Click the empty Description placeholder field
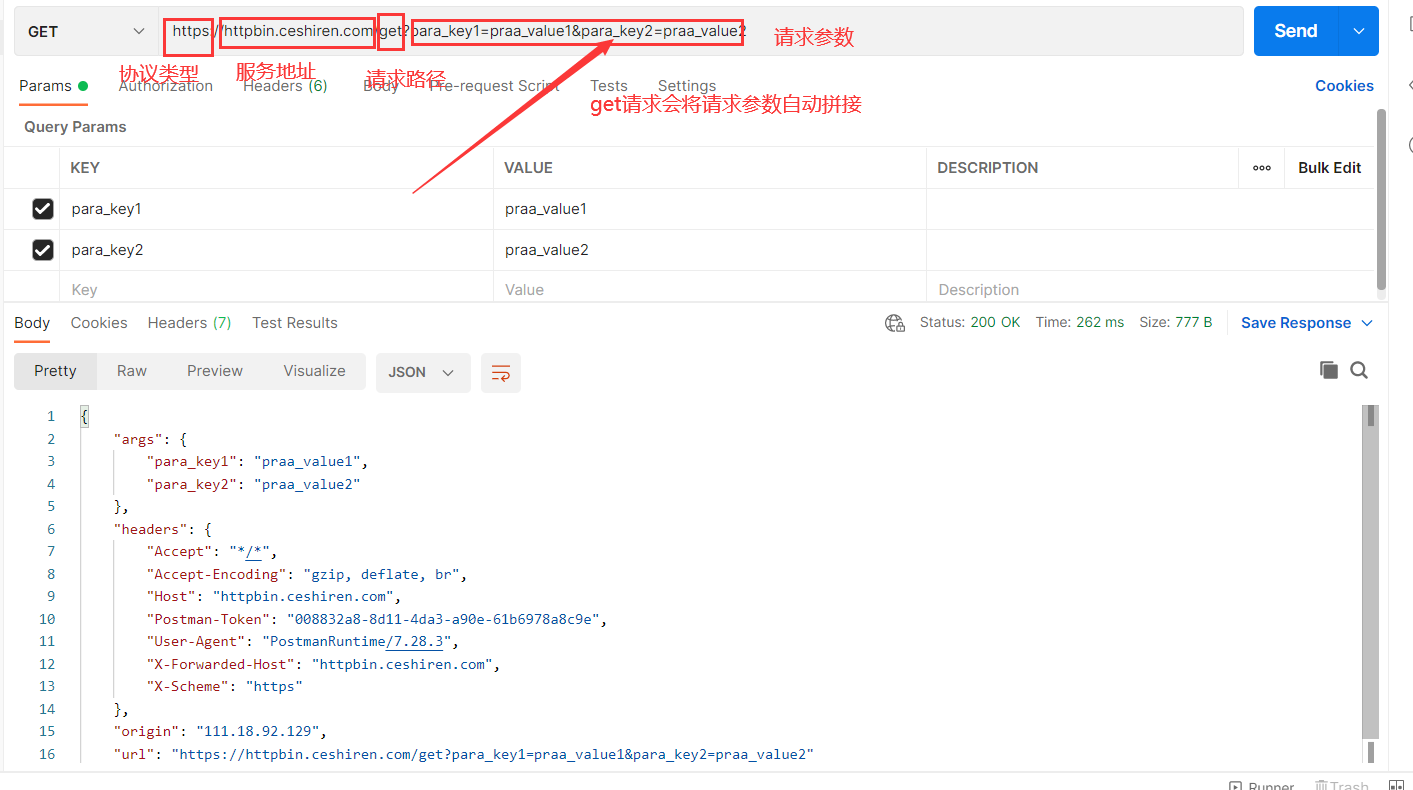Screen dimensions: 1413x790 pos(1150,290)
